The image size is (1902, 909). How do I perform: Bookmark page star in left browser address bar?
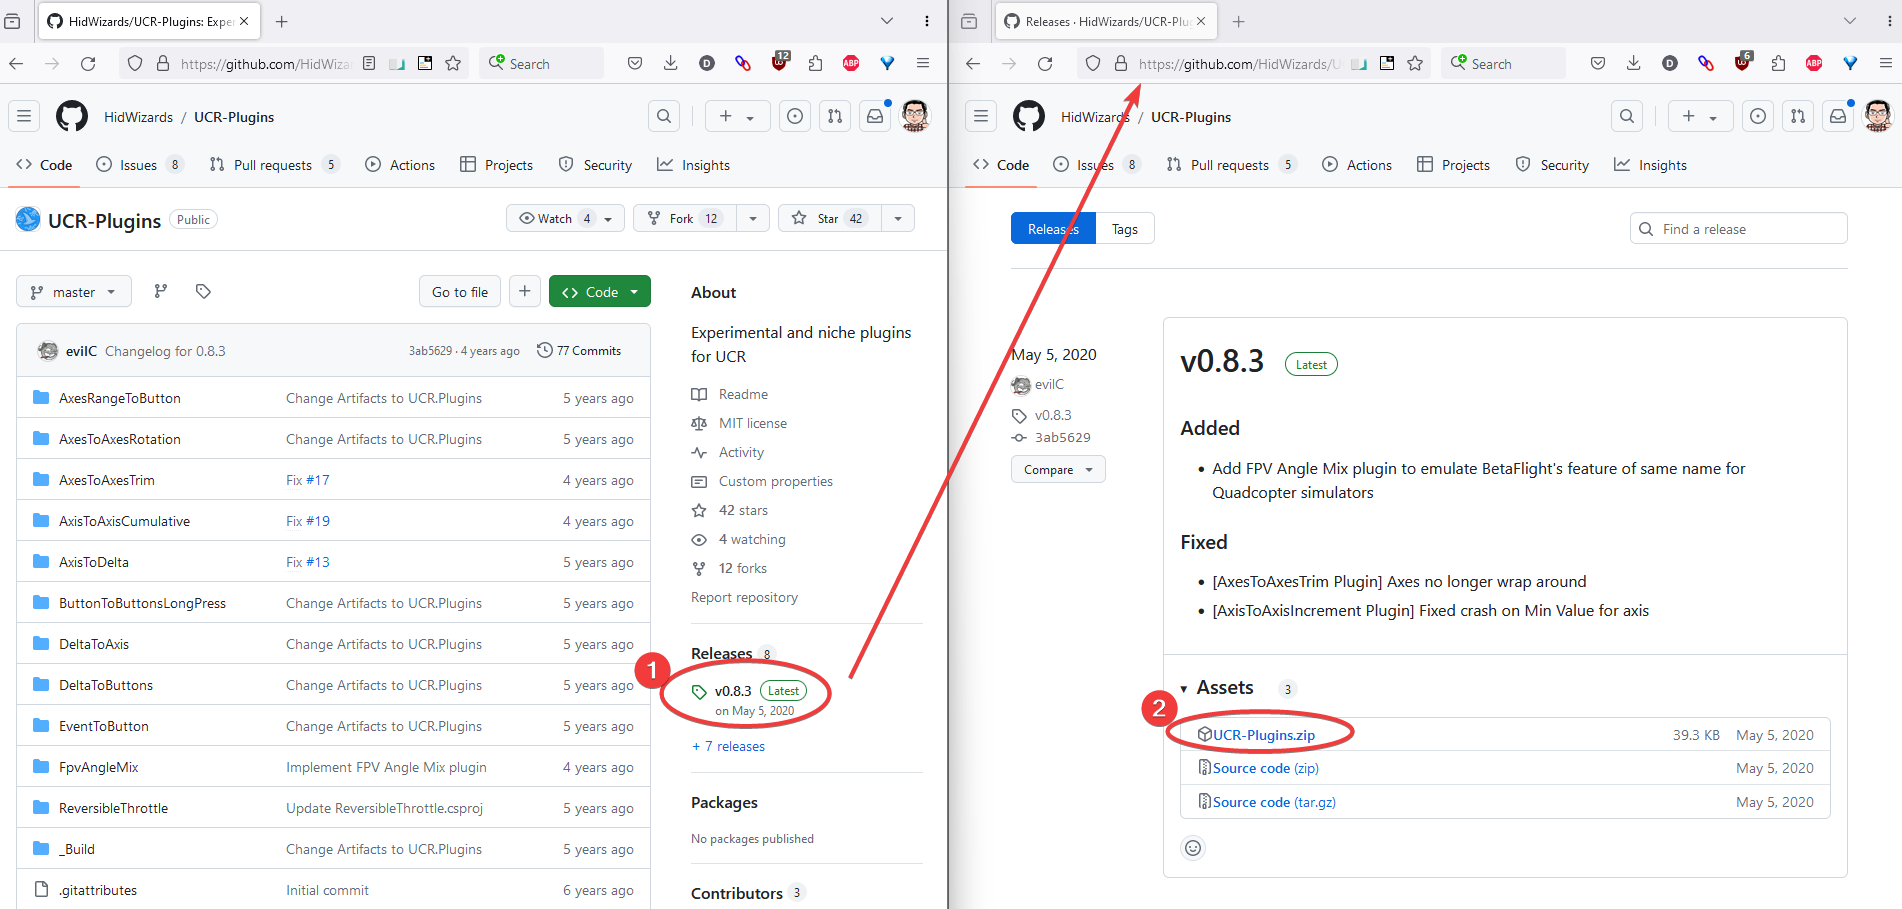click(x=453, y=63)
